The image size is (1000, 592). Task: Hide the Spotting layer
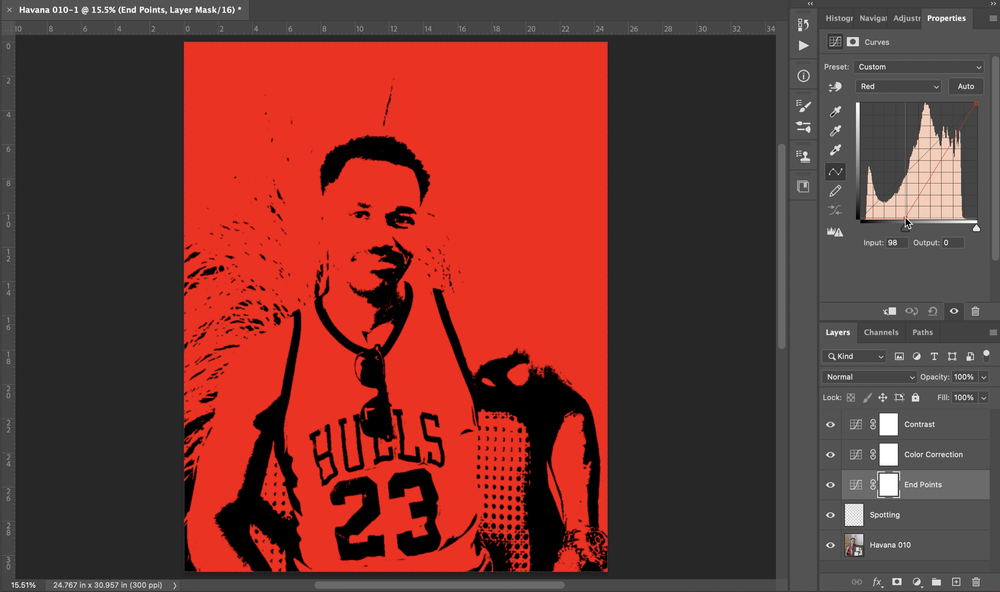point(830,515)
